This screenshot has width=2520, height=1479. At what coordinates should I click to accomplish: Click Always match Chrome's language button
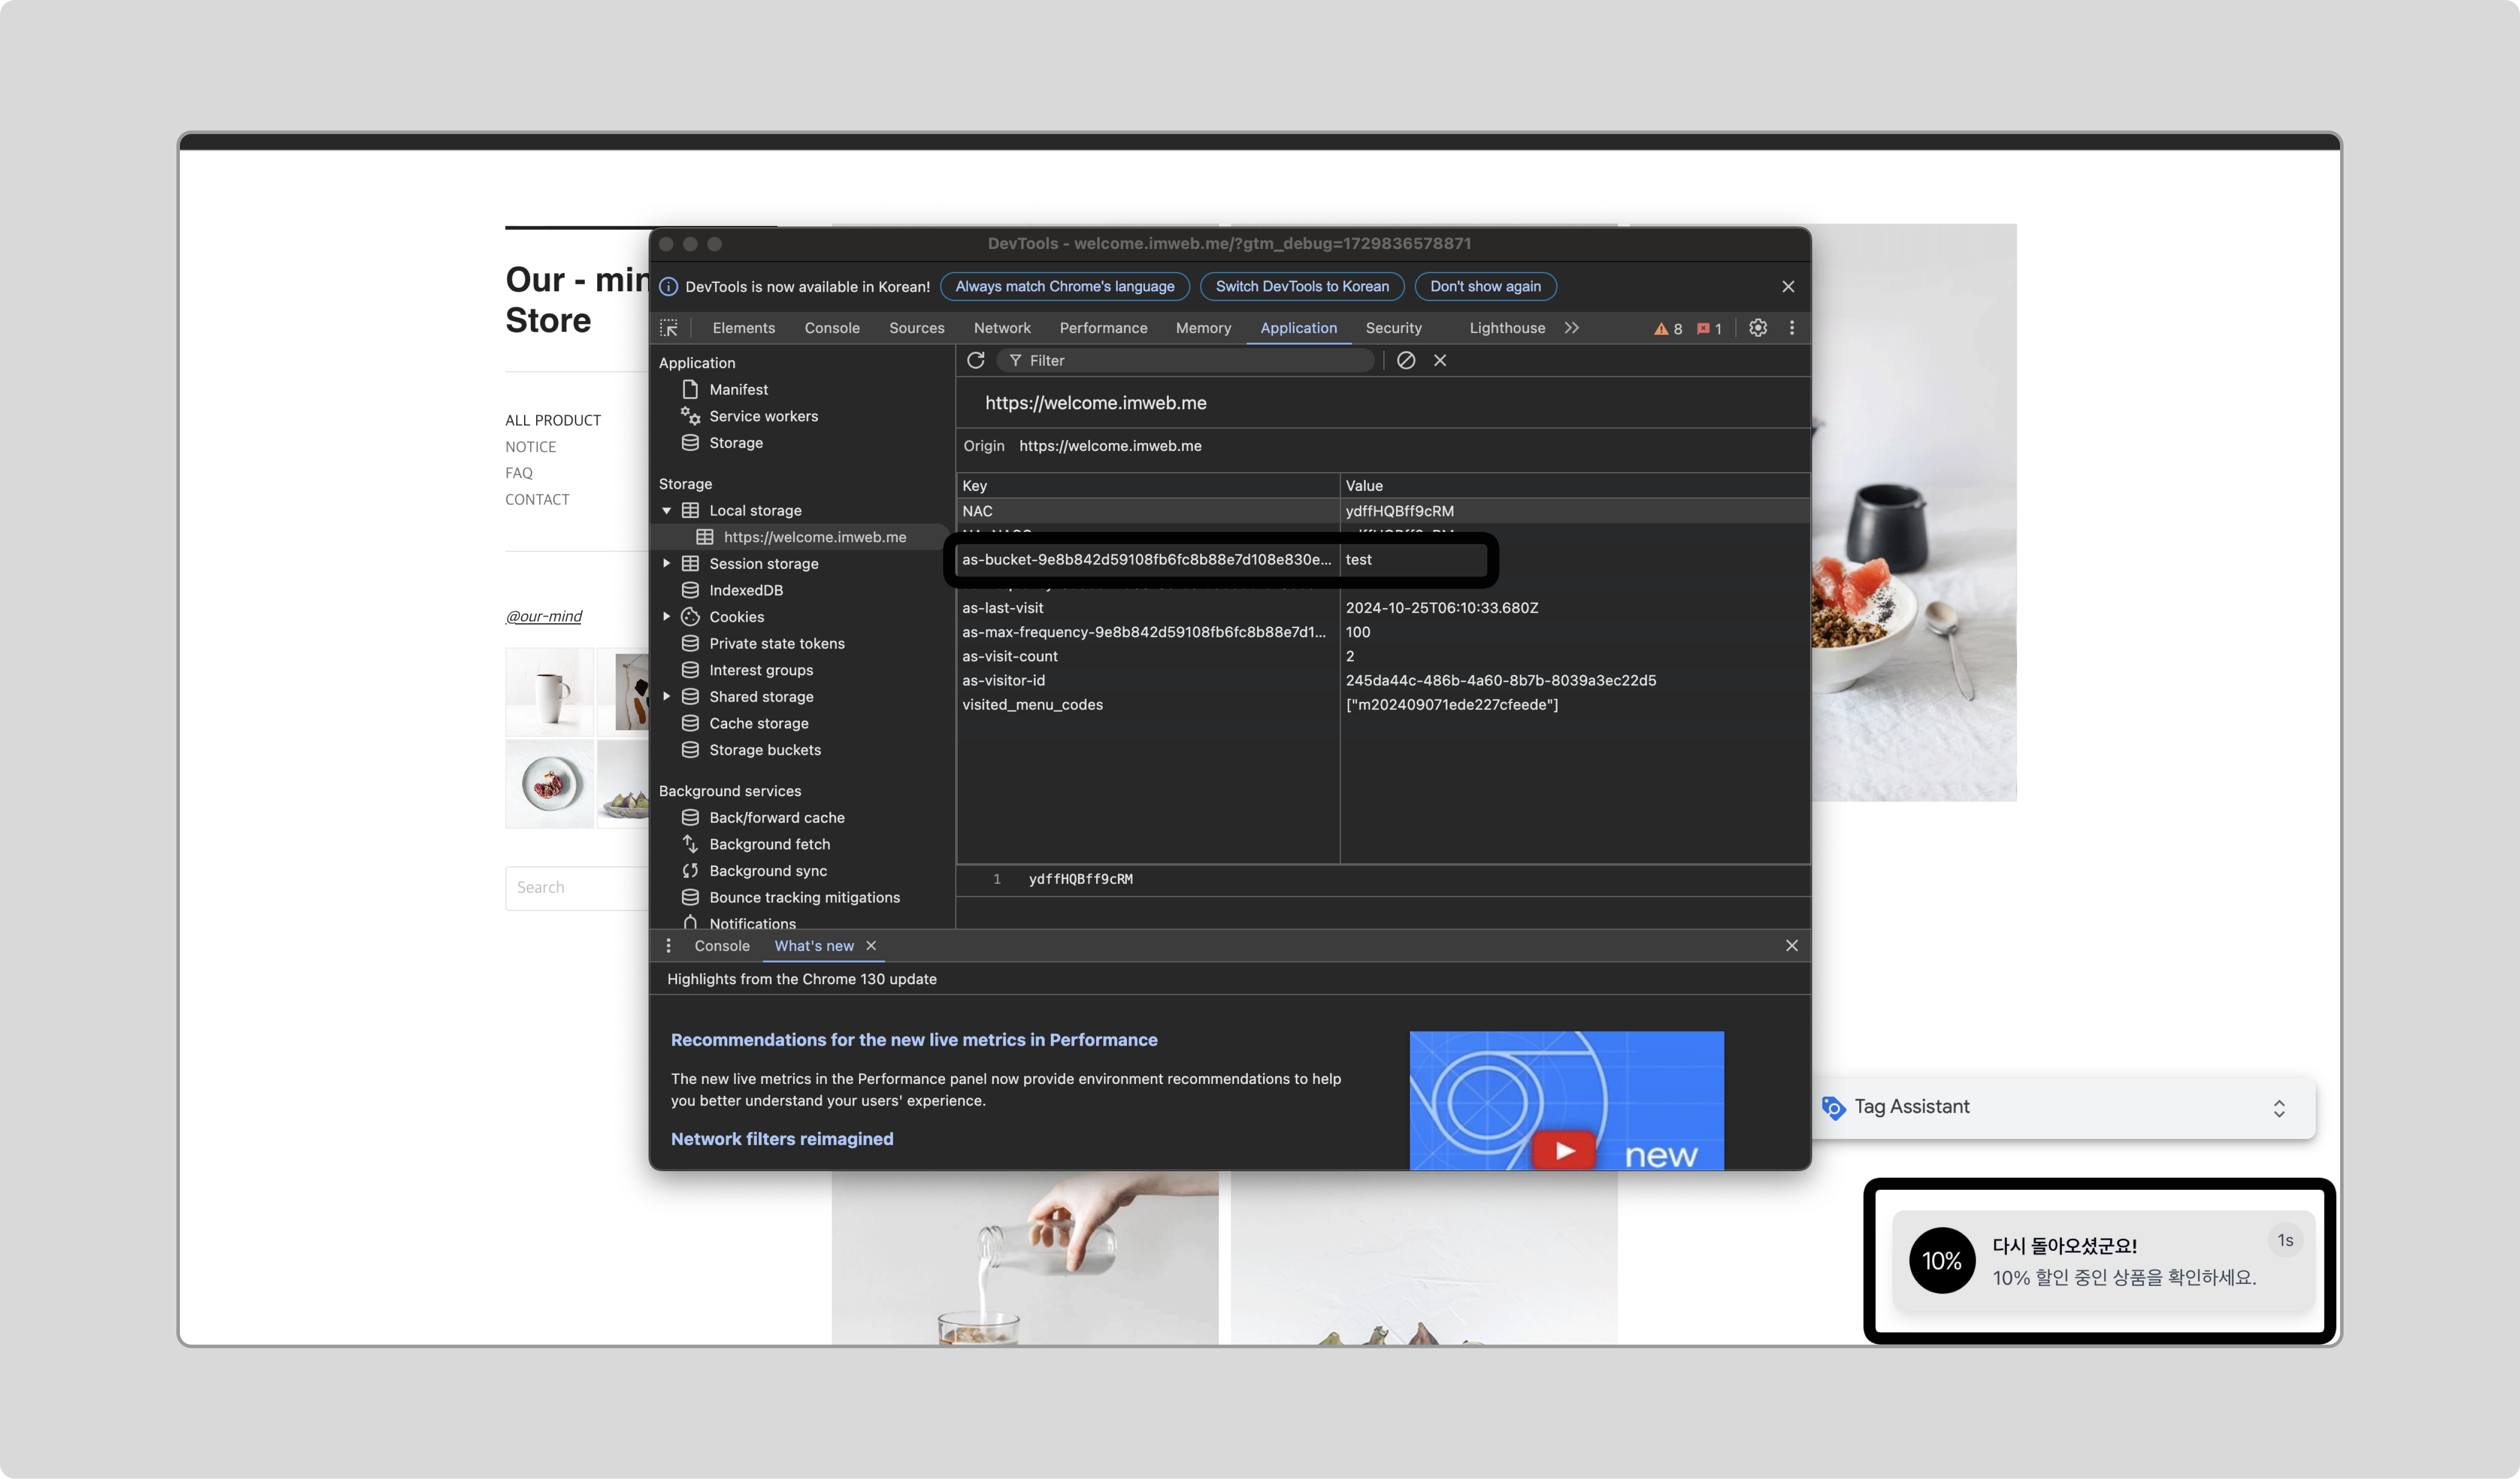point(1064,287)
